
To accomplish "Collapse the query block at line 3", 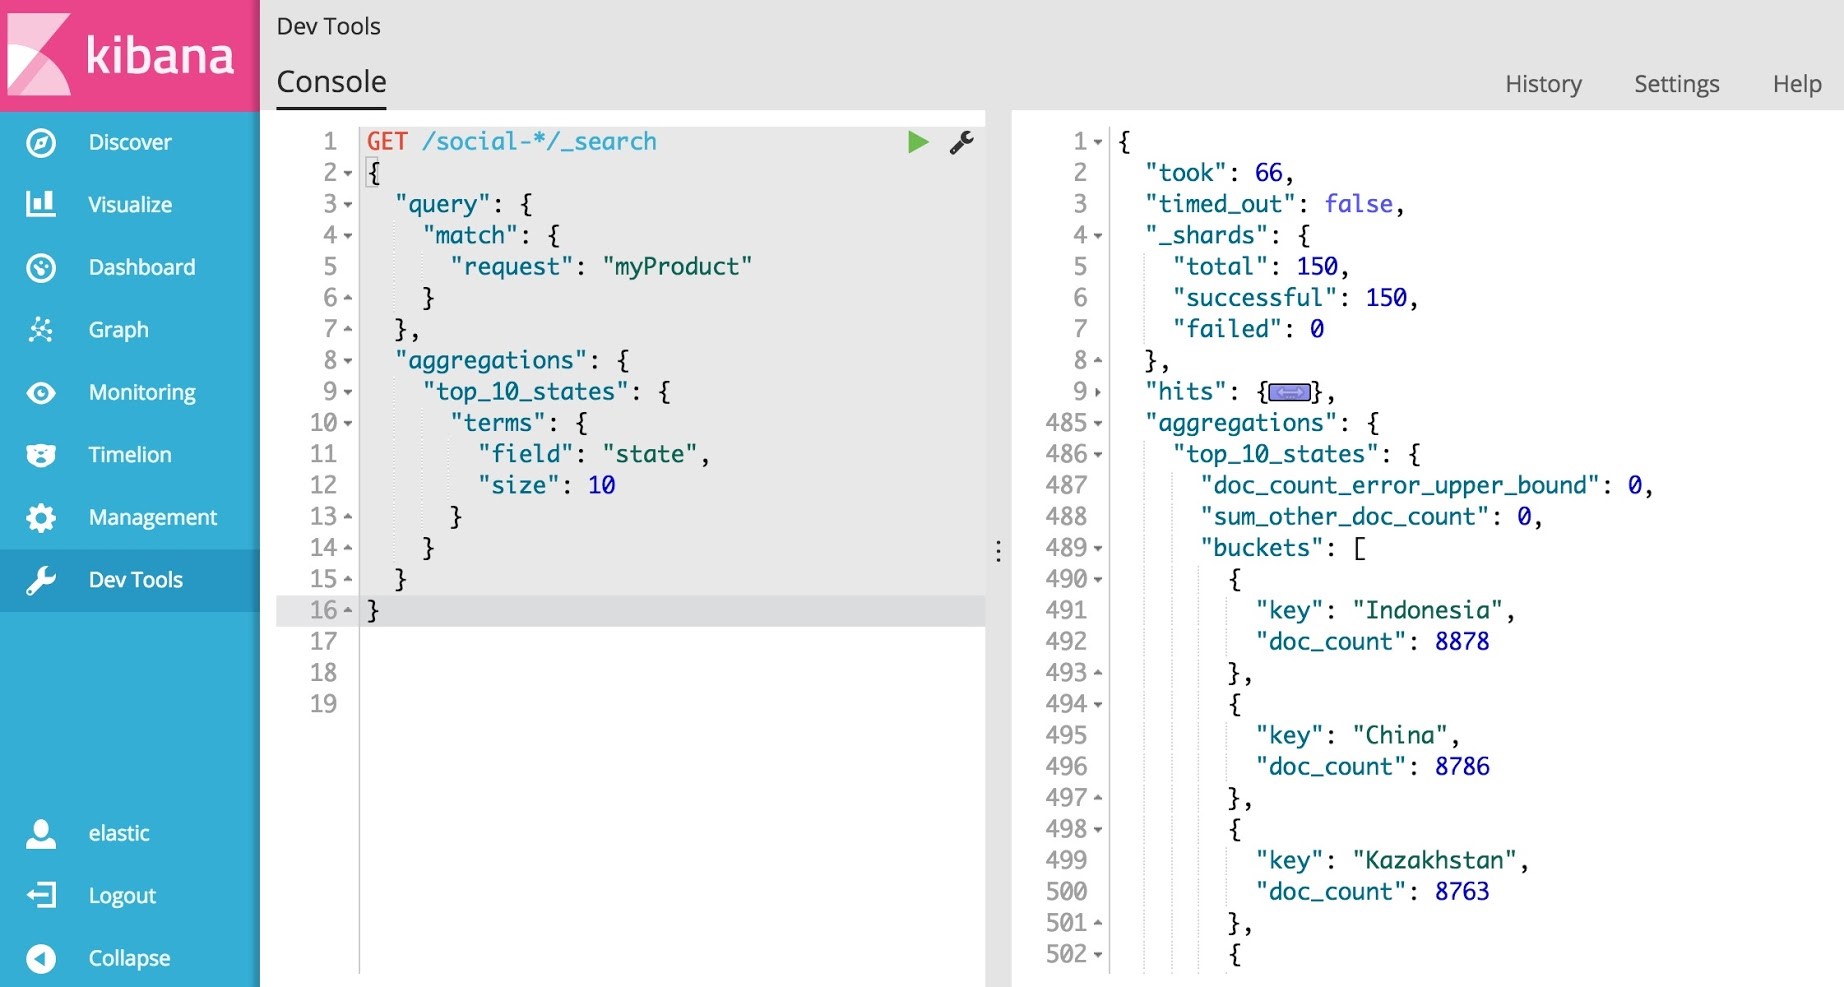I will (348, 205).
